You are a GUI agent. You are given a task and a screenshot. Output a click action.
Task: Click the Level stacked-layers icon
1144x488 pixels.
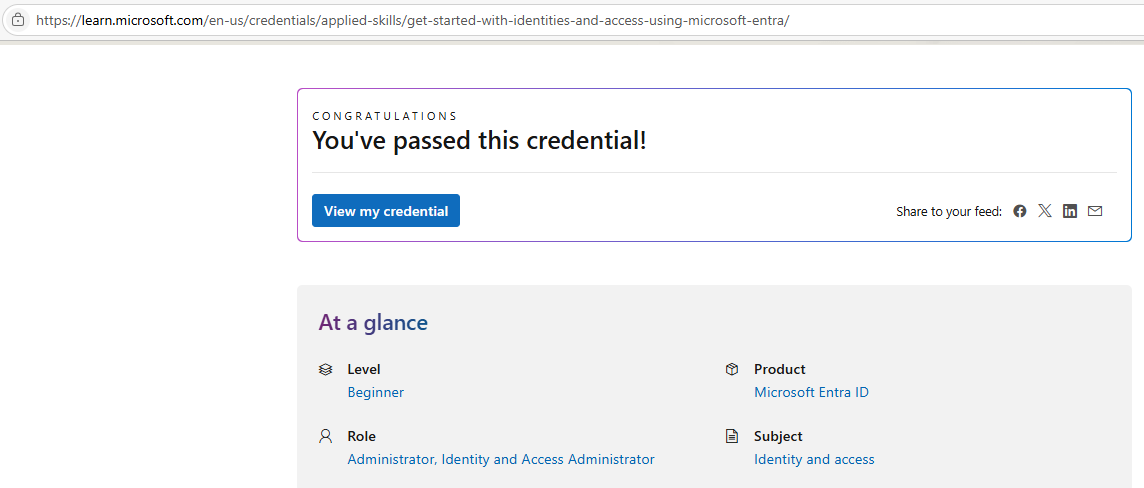(325, 369)
